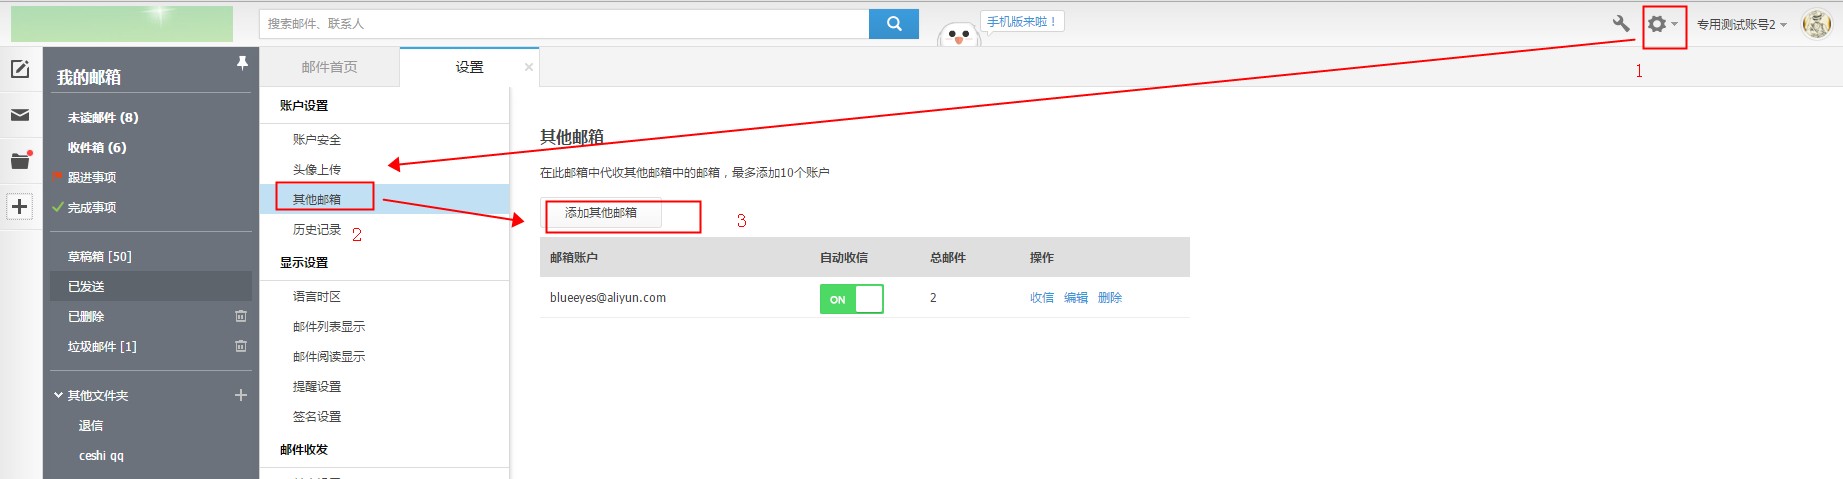Click the plus icon in left rail
Screen dimensions: 1843x479
point(20,207)
